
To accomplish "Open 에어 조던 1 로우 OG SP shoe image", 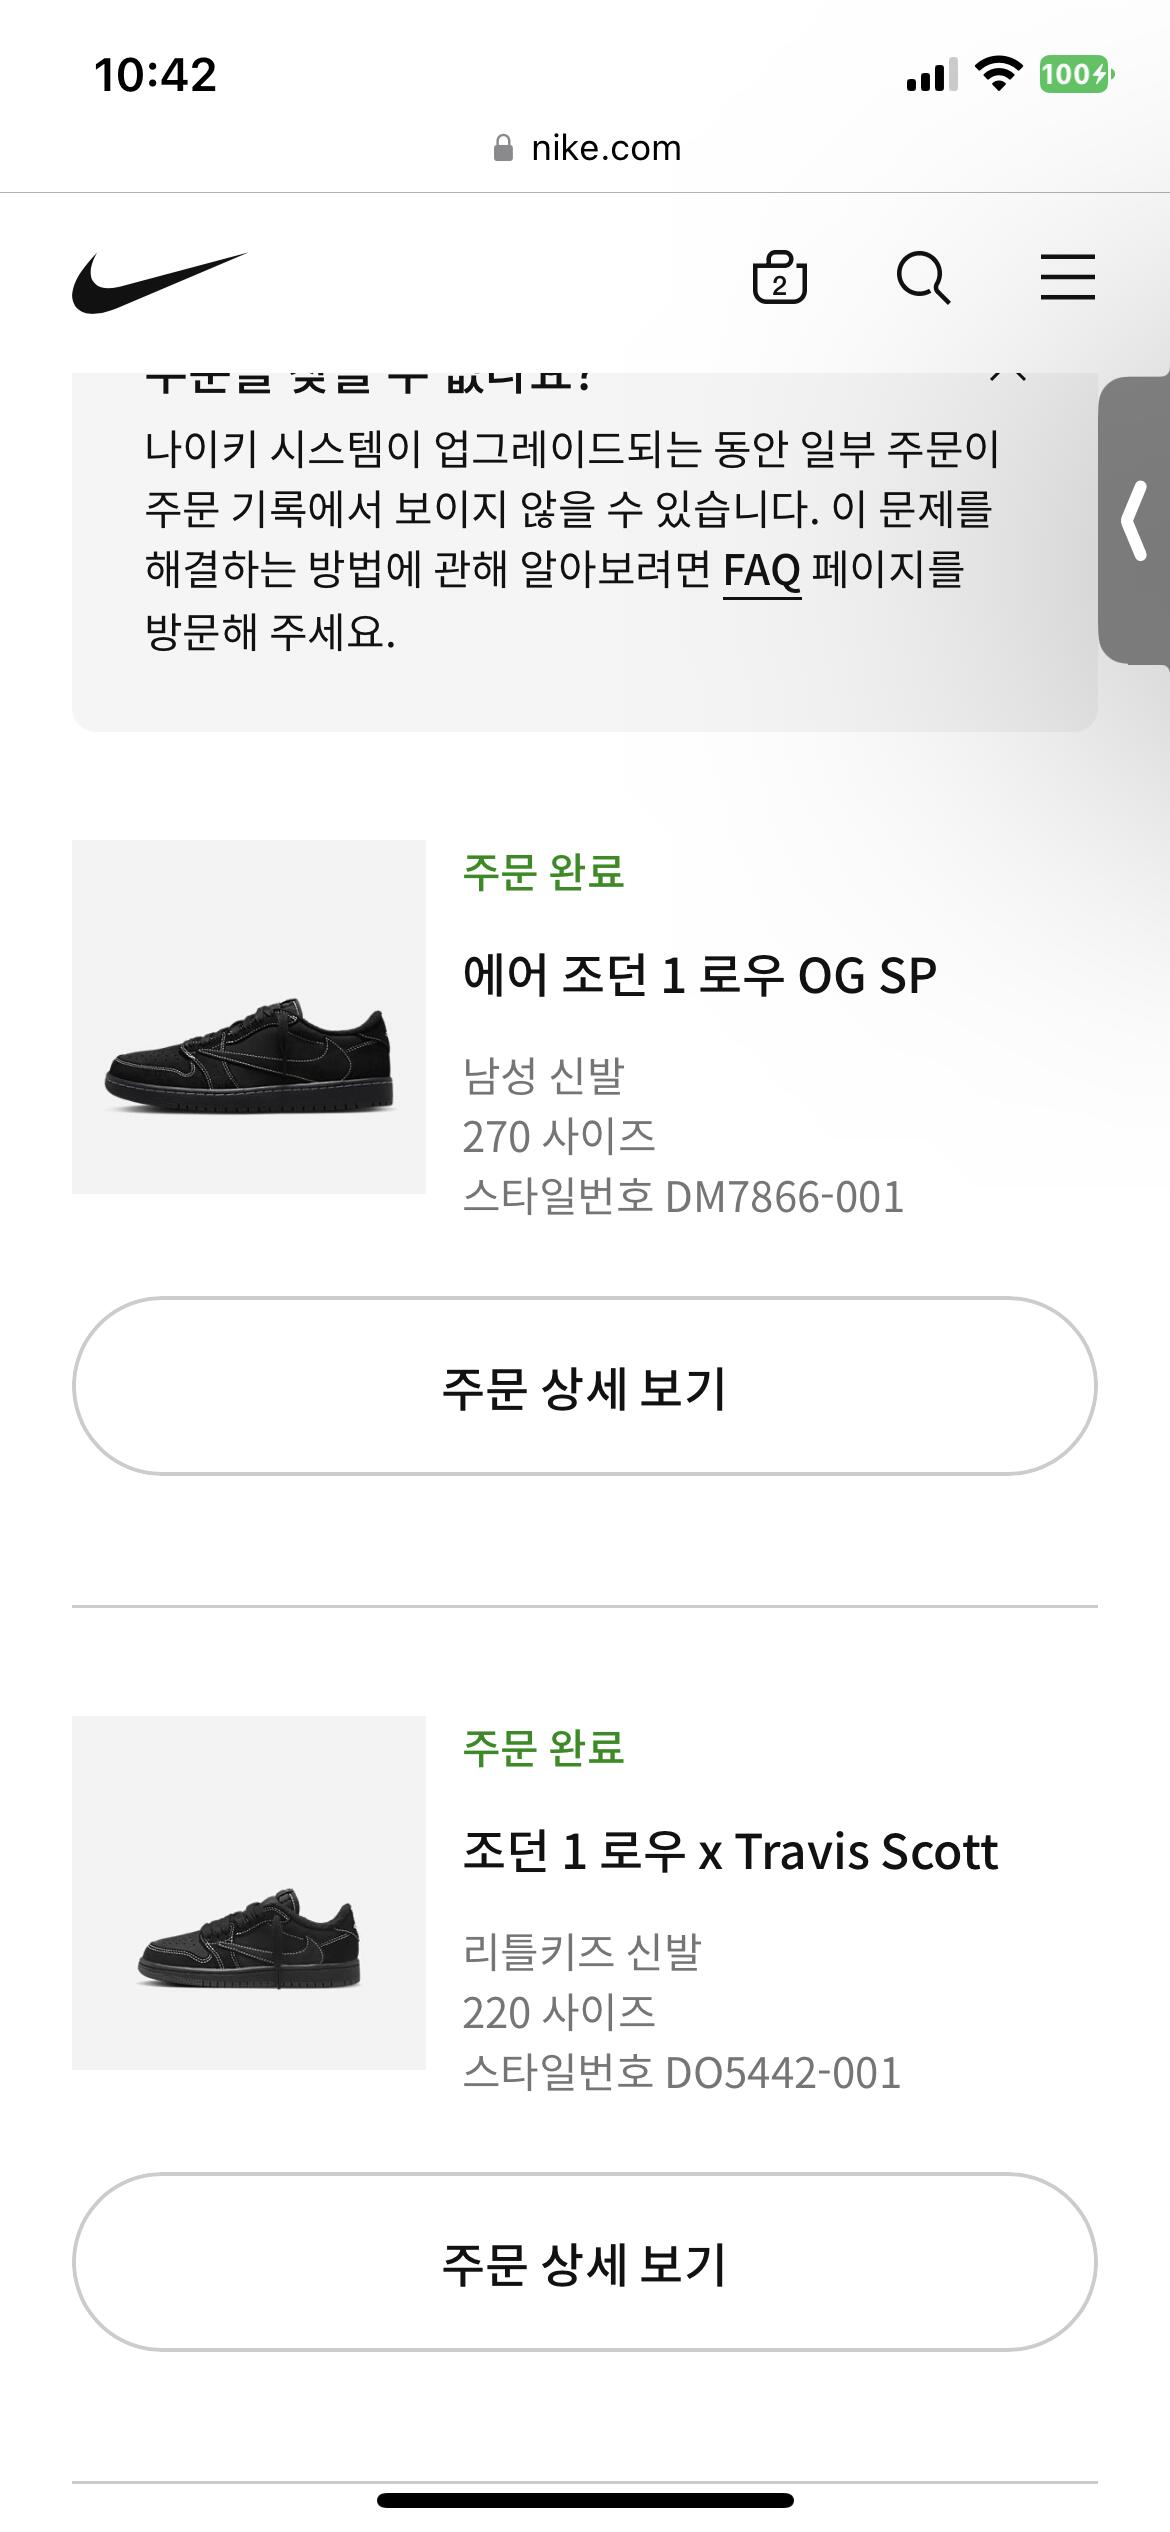I will click(249, 1016).
